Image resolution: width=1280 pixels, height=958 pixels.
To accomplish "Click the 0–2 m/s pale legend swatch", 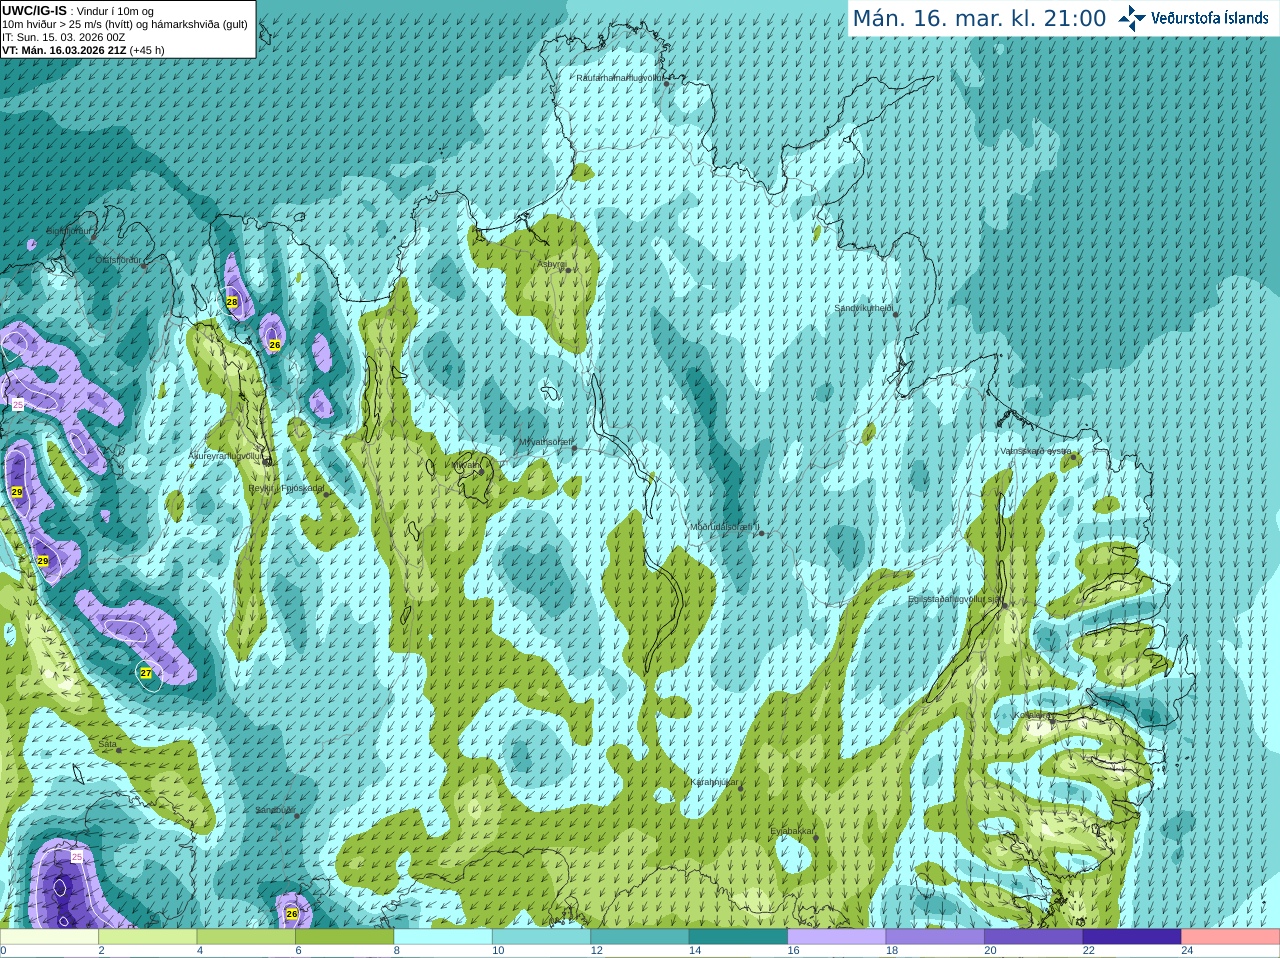I will (x=49, y=937).
